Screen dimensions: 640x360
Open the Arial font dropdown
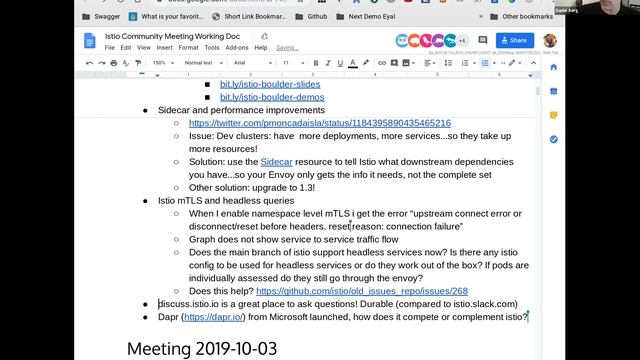253,63
